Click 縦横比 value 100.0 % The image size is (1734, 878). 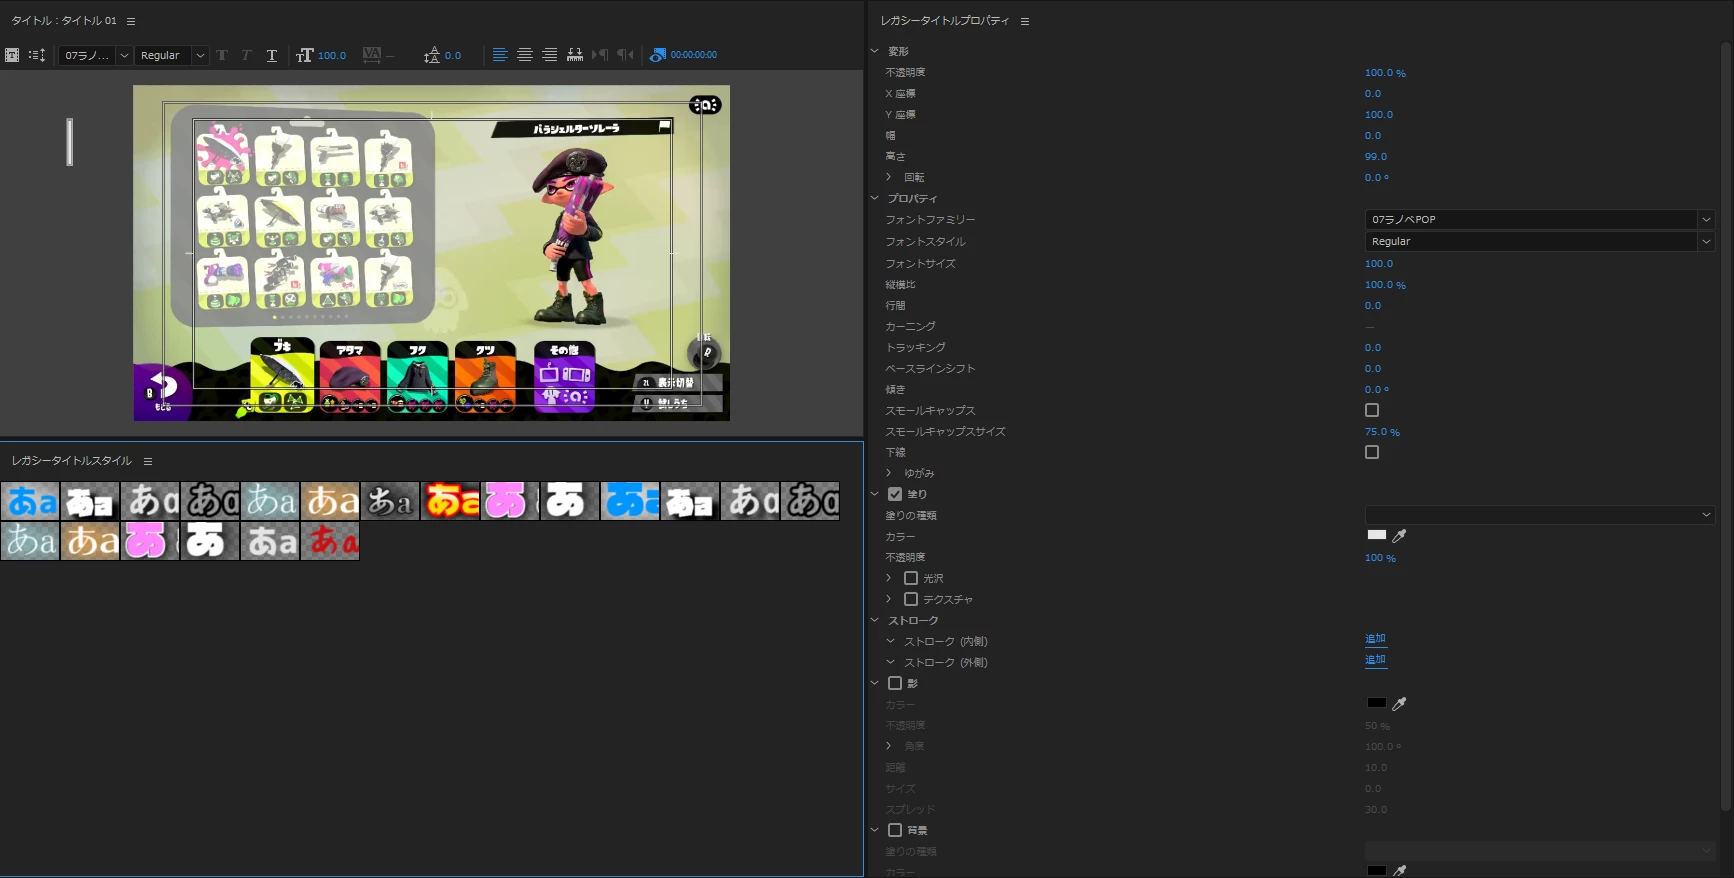[1385, 285]
